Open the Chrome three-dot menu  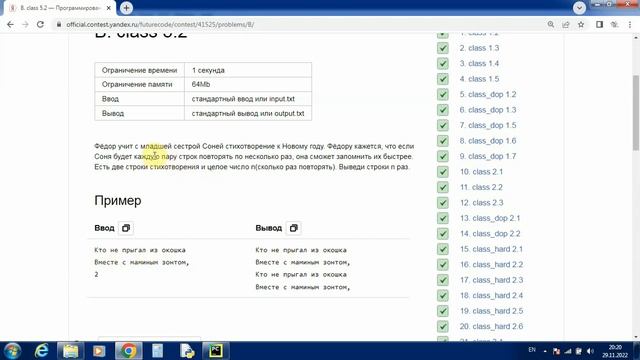[630, 24]
